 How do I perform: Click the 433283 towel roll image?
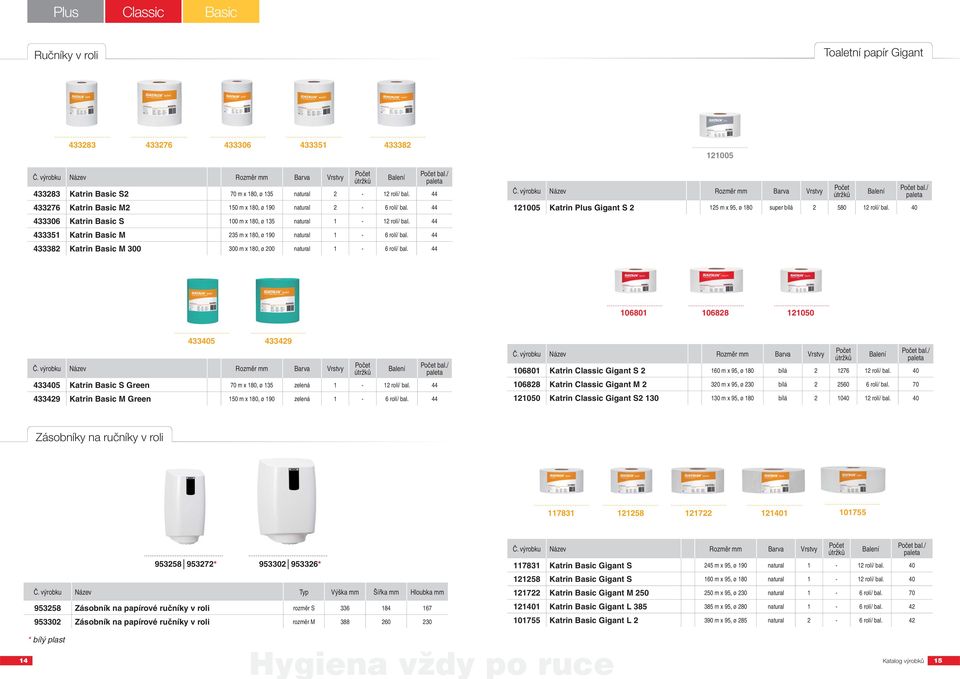pos(82,103)
